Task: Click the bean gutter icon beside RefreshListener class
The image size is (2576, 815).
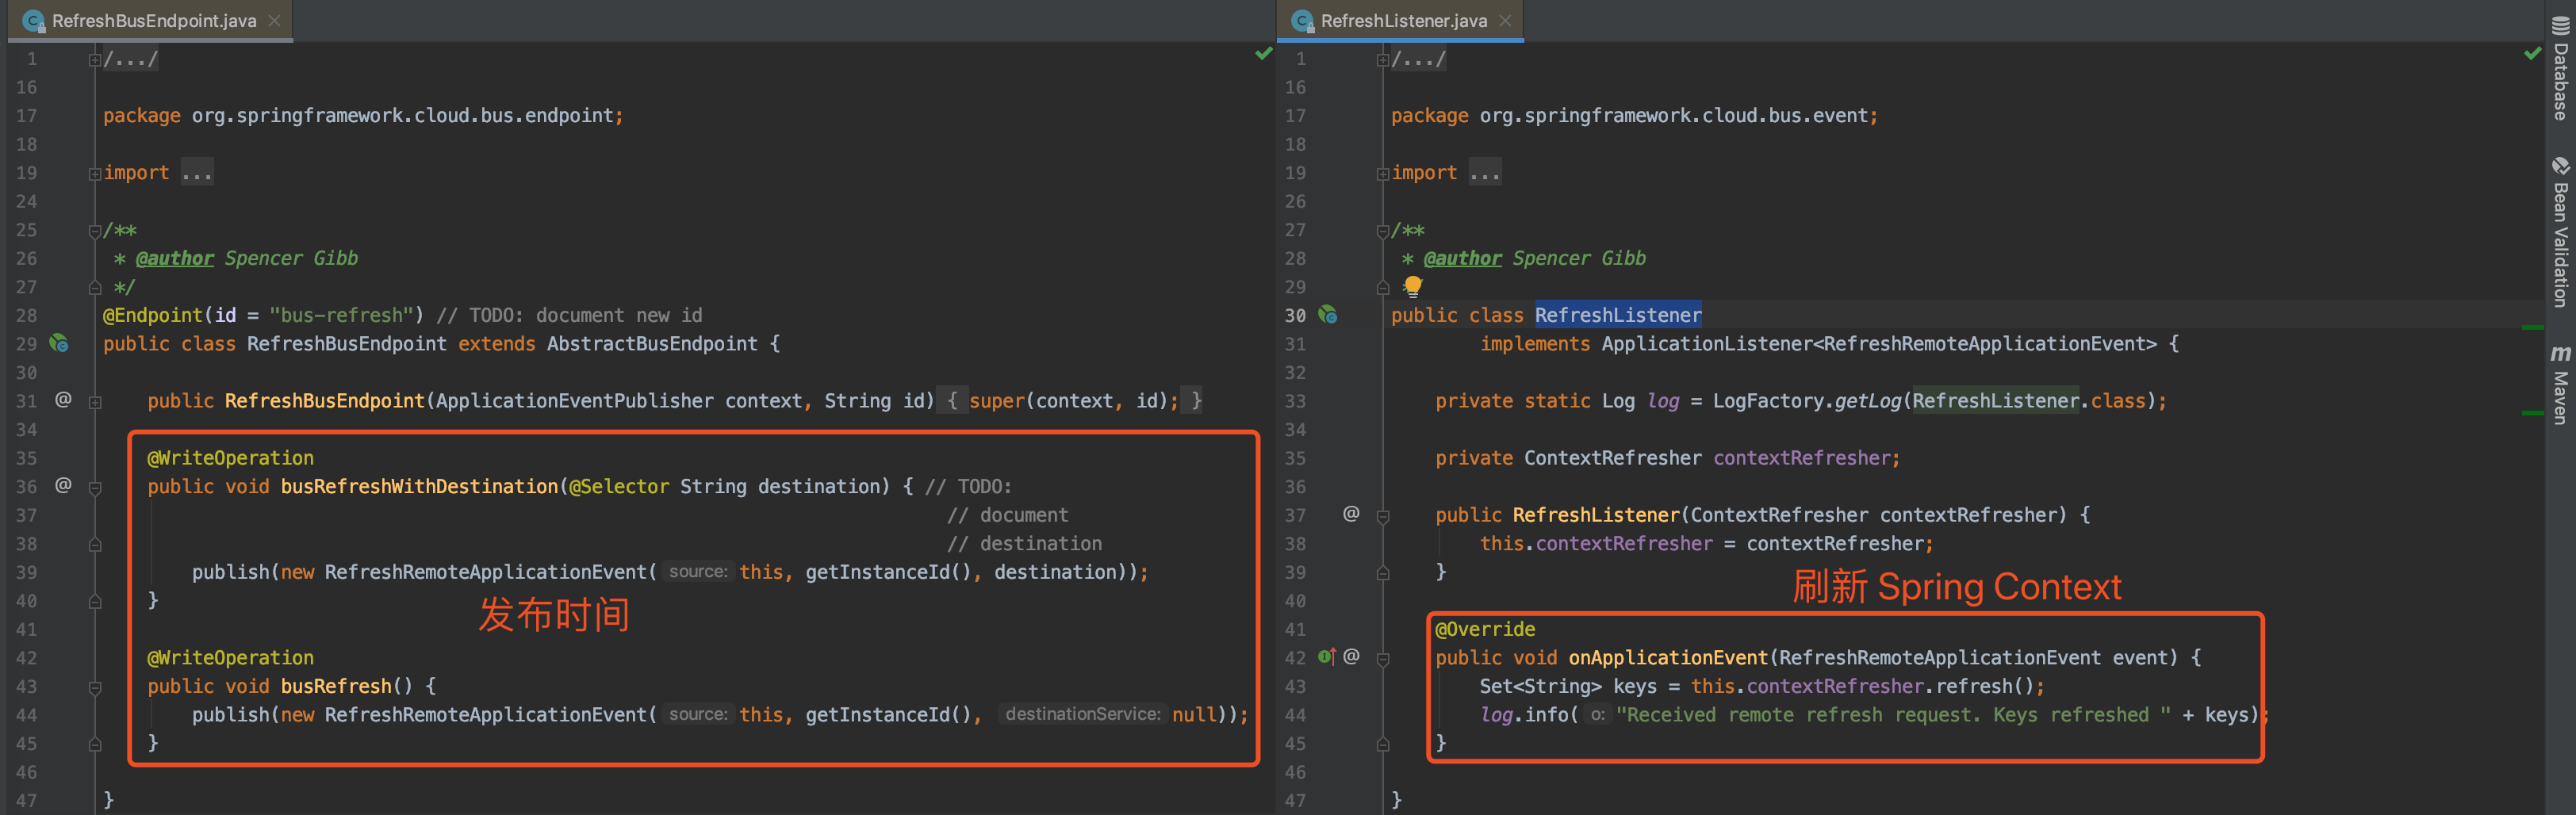Action: click(1328, 314)
